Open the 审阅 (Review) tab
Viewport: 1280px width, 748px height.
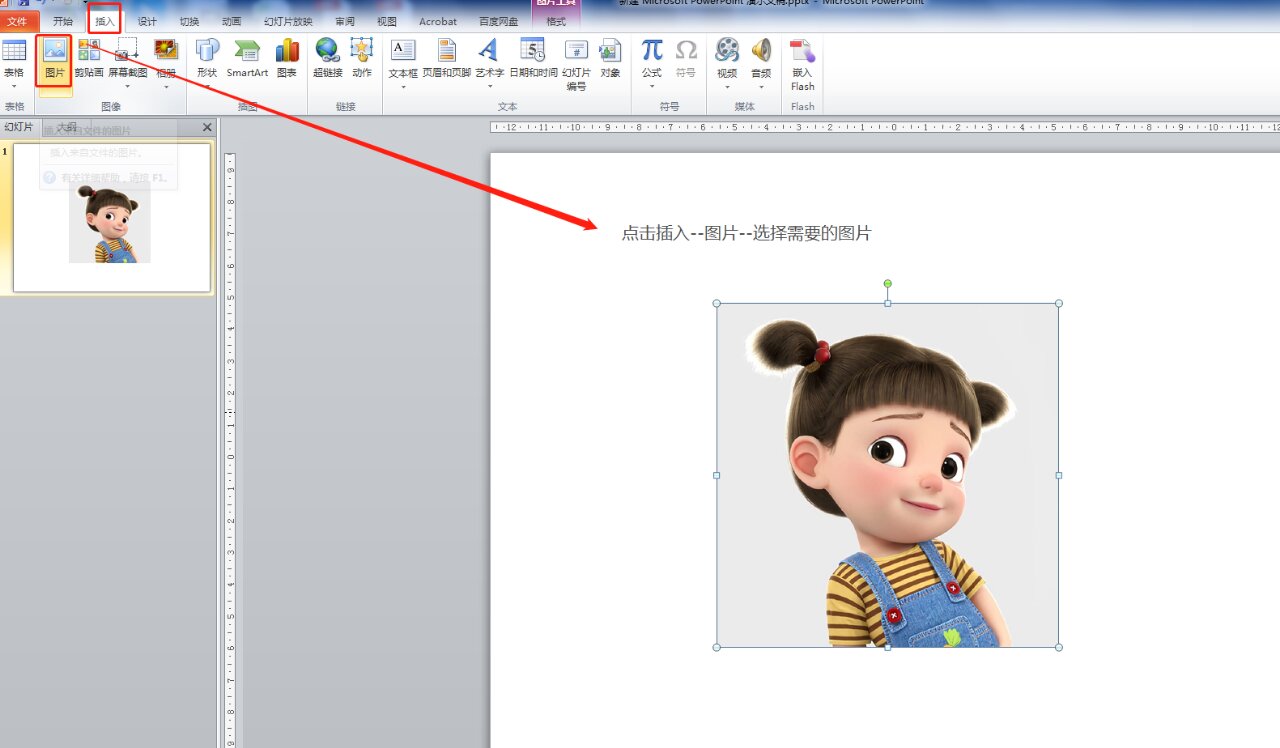pyautogui.click(x=345, y=21)
